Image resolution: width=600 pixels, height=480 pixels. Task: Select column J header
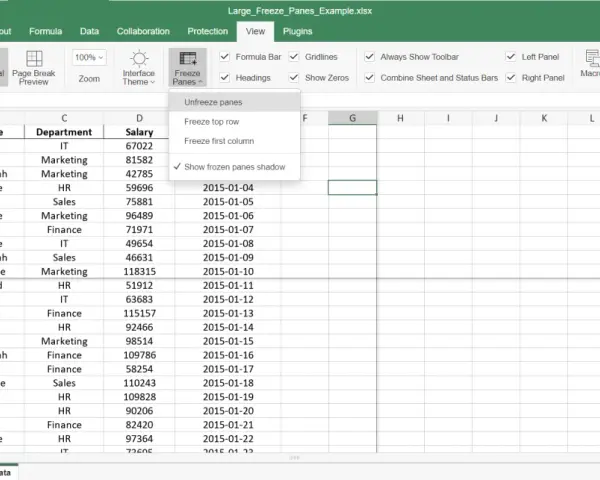click(x=496, y=118)
